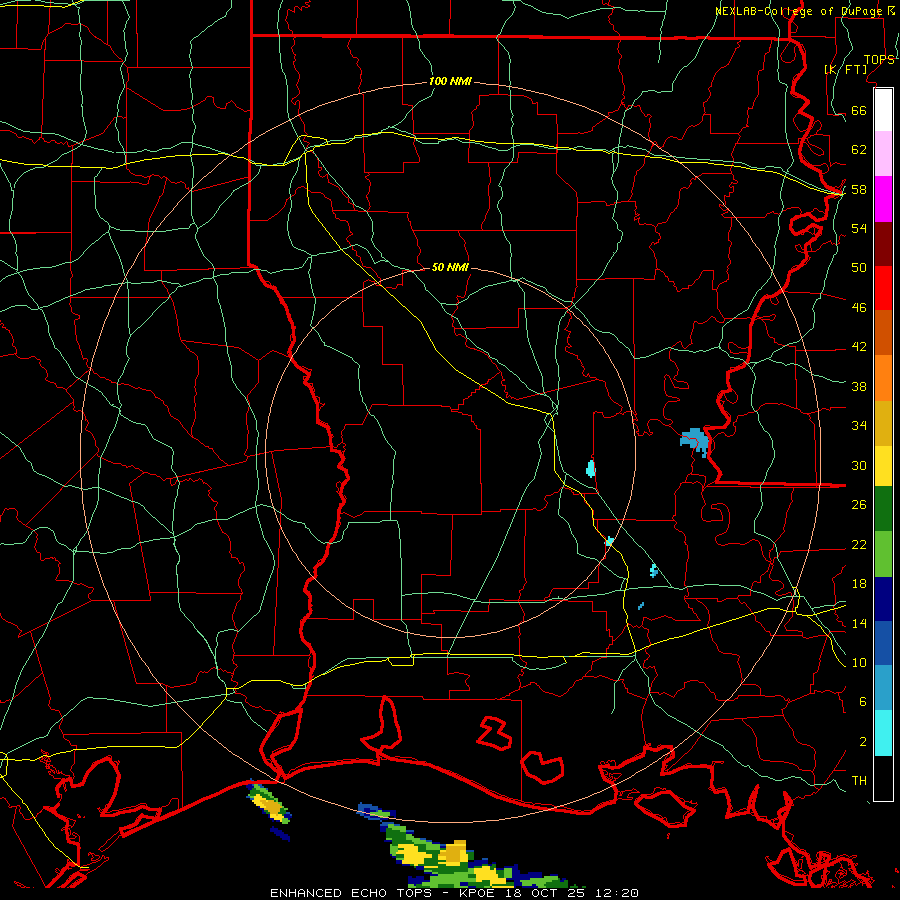Viewport: 900px width, 900px height.
Task: Click the "18" scale value
Action: [x=859, y=584]
